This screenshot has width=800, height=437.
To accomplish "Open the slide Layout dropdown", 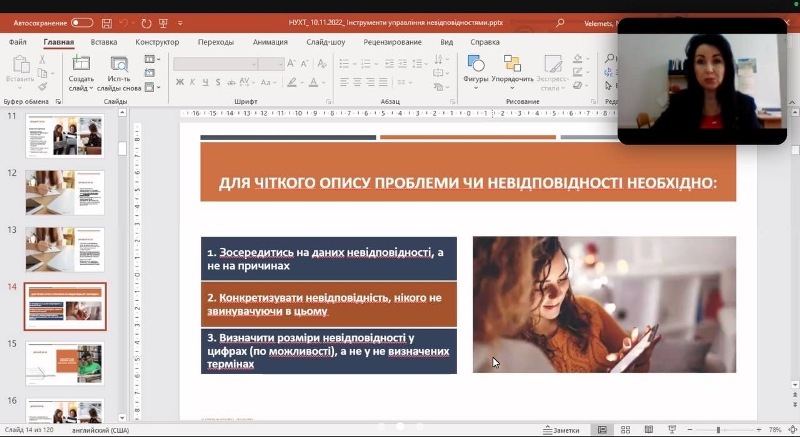I will [152, 60].
